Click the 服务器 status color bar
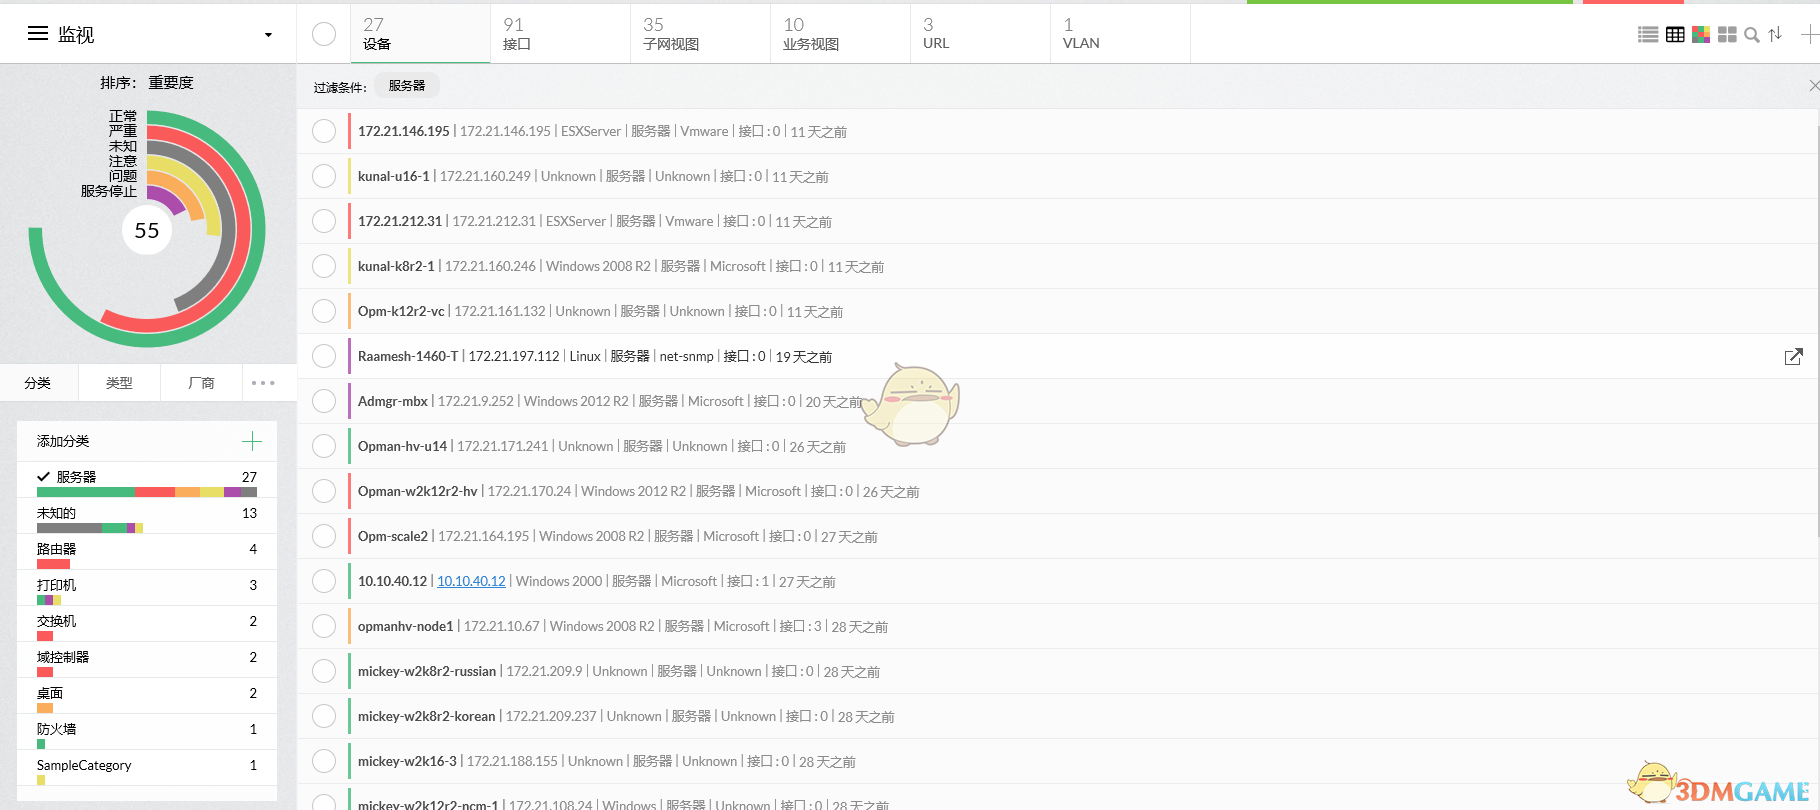 tap(147, 492)
